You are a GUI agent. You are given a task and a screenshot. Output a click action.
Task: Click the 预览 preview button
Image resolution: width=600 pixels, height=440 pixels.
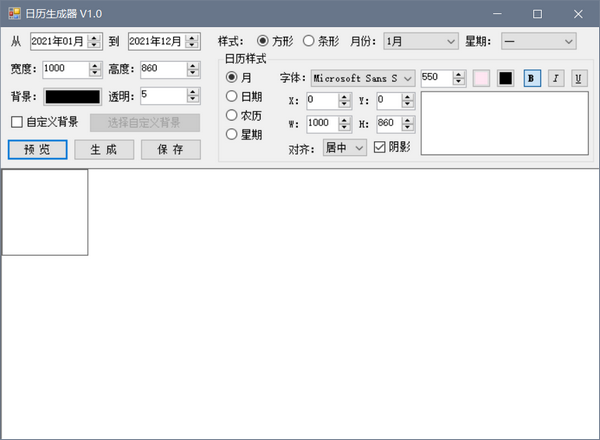37,149
